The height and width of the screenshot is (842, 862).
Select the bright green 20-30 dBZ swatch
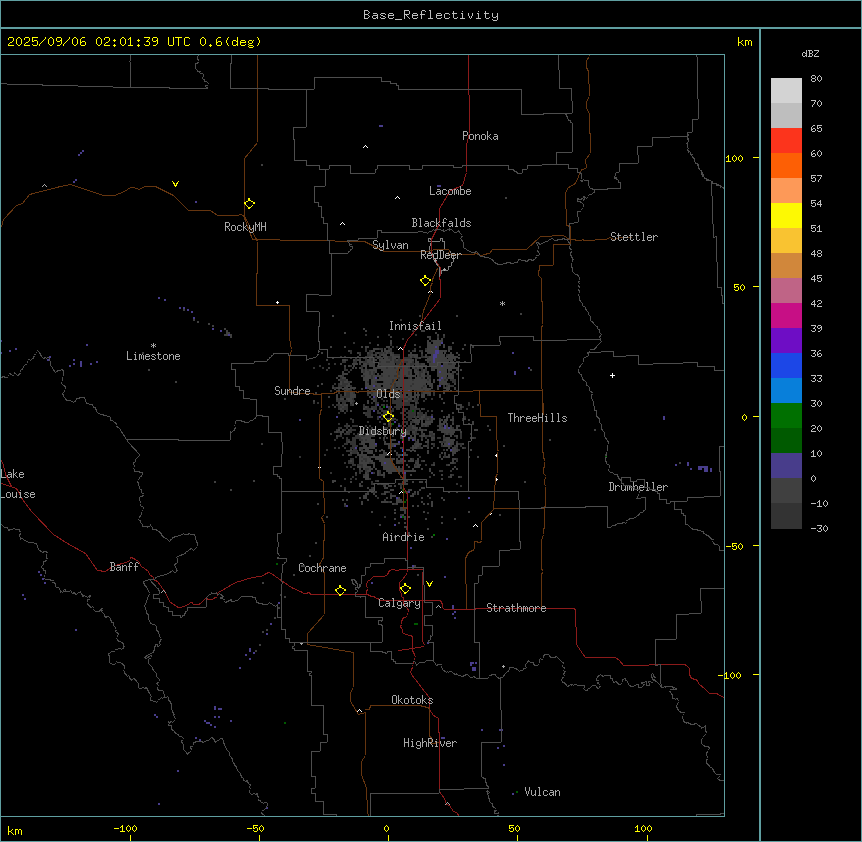(x=786, y=416)
